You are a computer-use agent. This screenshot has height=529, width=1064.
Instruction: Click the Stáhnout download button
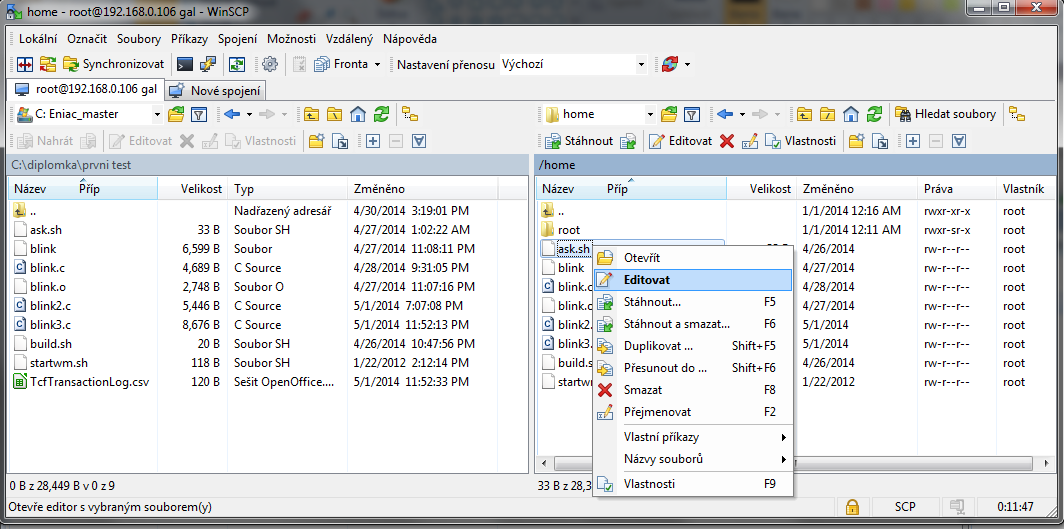coord(580,141)
